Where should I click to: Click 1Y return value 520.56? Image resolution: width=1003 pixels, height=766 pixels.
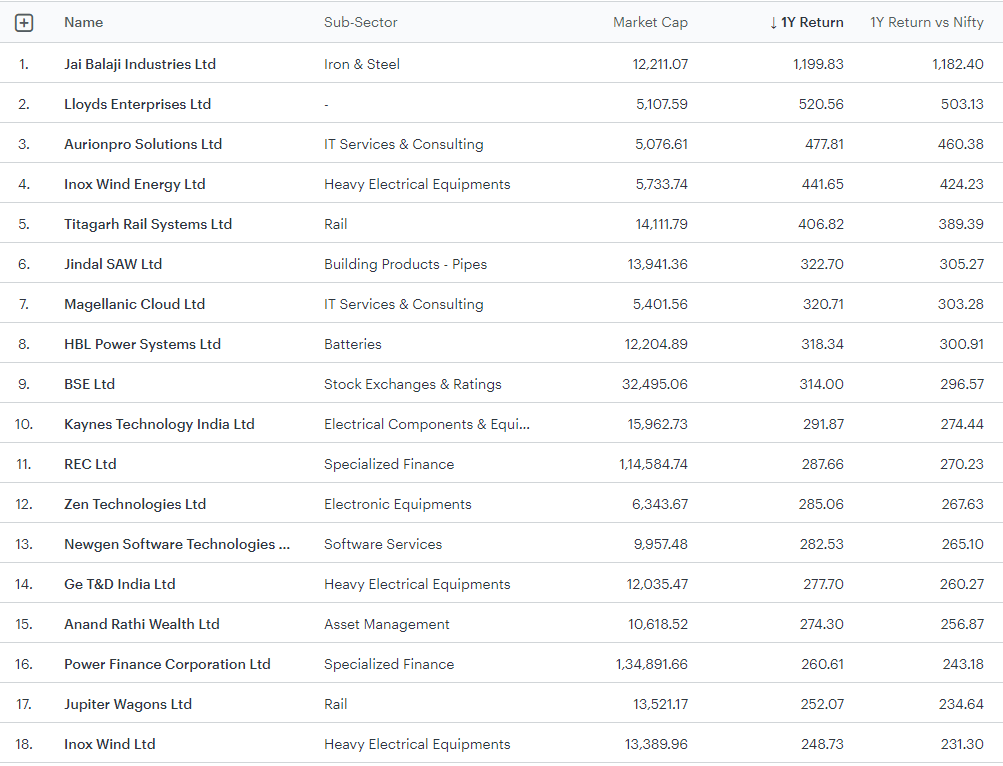coord(821,104)
